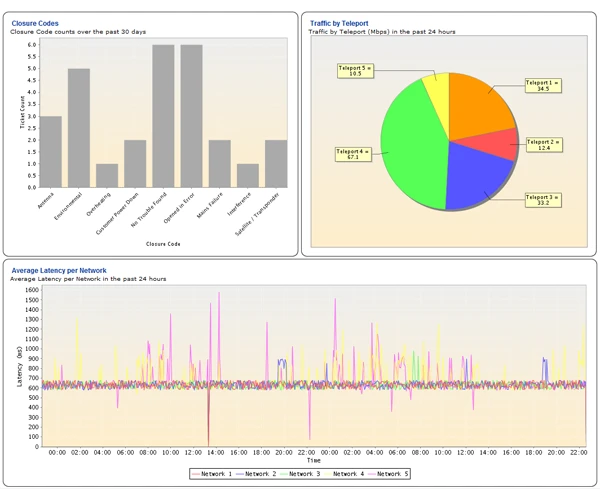The height and width of the screenshot is (500, 600).
Task: Select Network 1 in the latency legend
Action: (212, 474)
